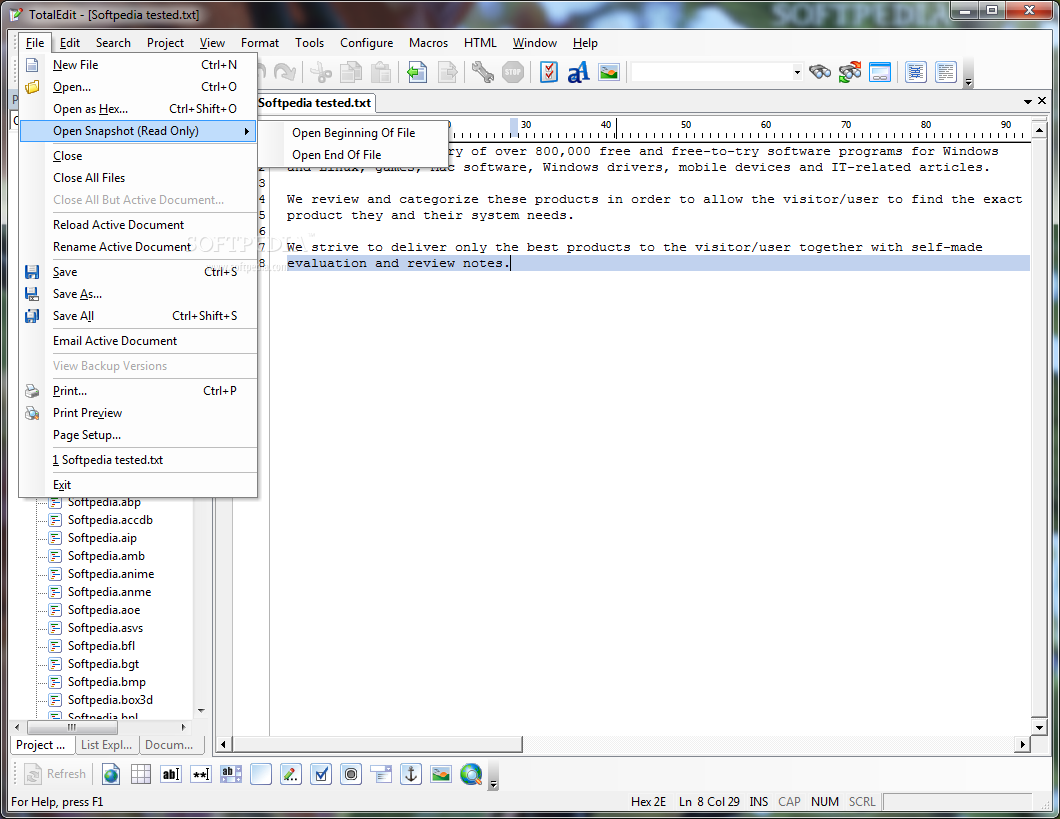The image size is (1060, 819).
Task: Insert a checkbox using the checkbox icon
Action: [321, 774]
